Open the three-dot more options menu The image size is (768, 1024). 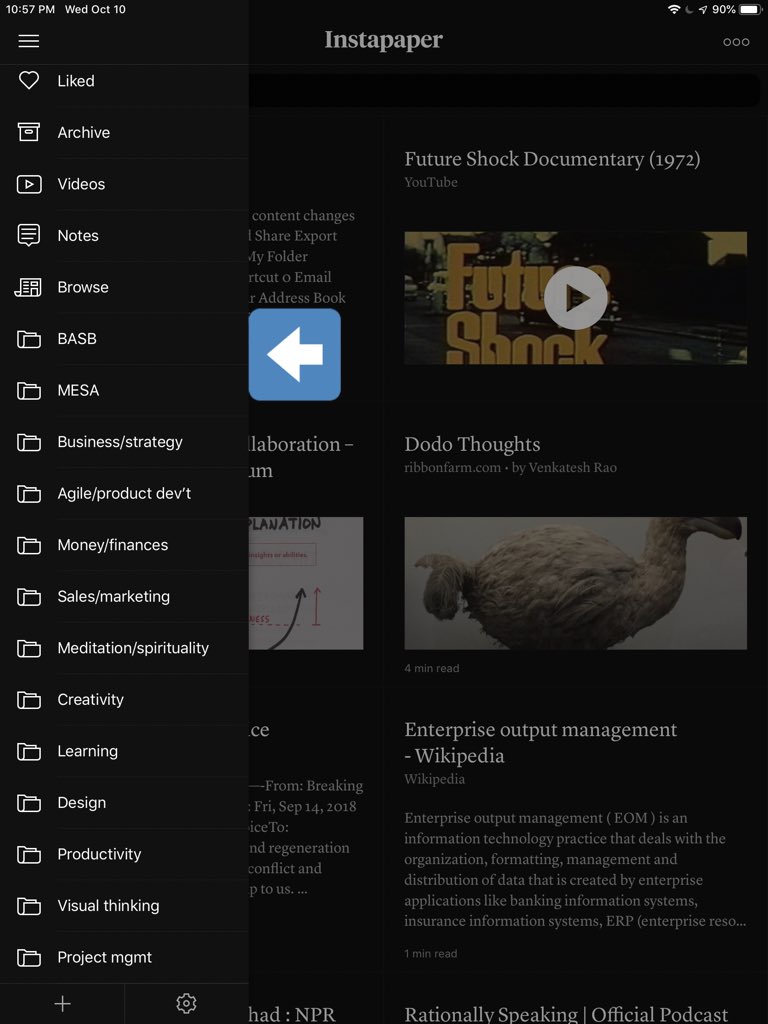pos(736,42)
